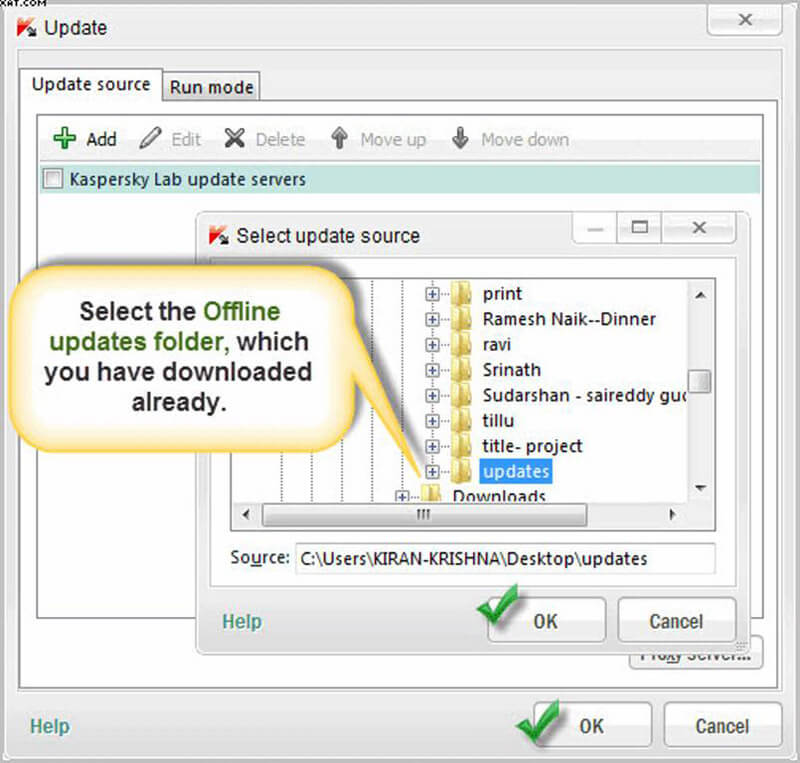800x763 pixels.
Task: Select the Srinath folder name
Action: (512, 370)
